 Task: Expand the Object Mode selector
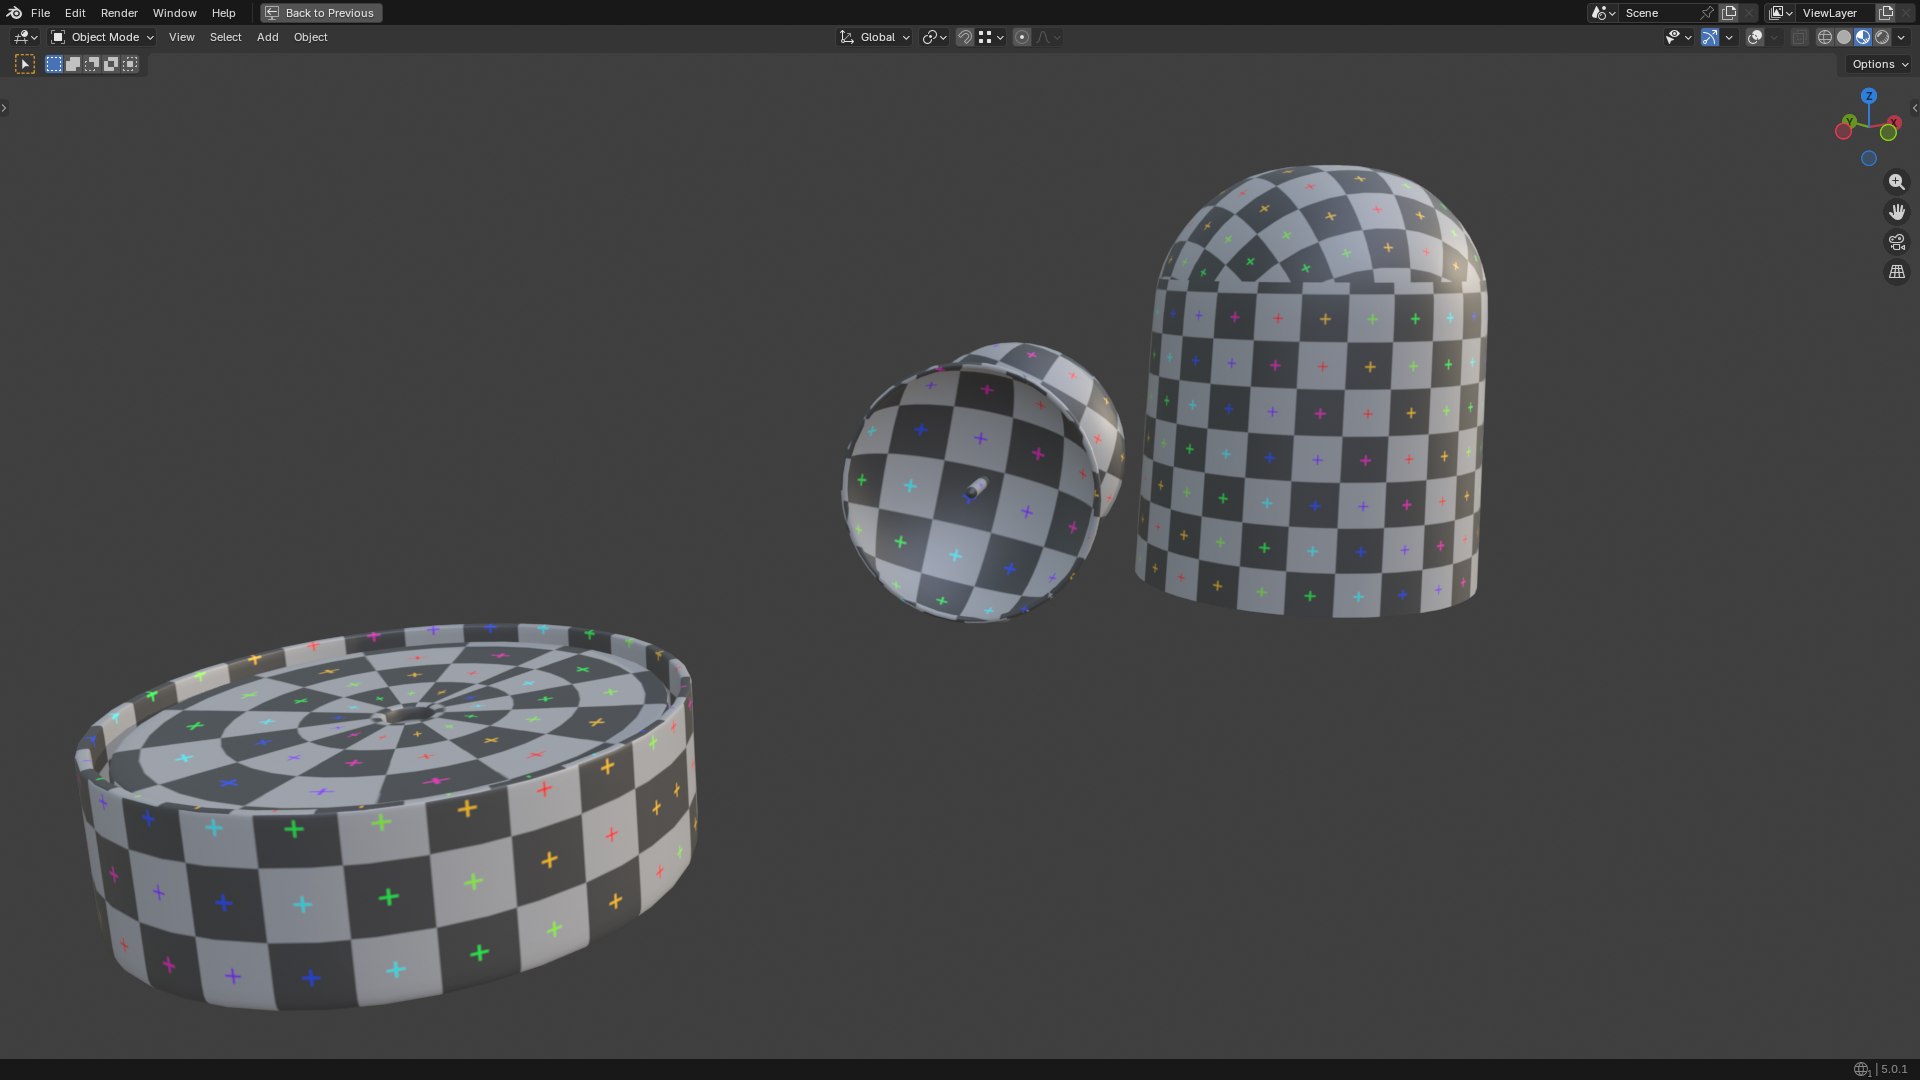(102, 37)
